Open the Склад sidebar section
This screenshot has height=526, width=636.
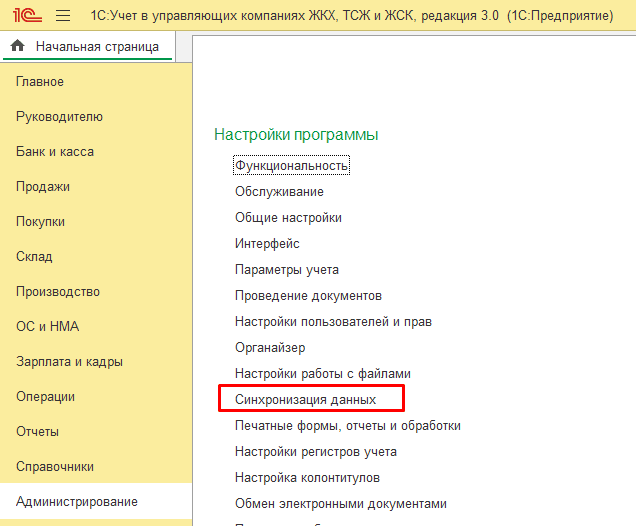[x=34, y=257]
